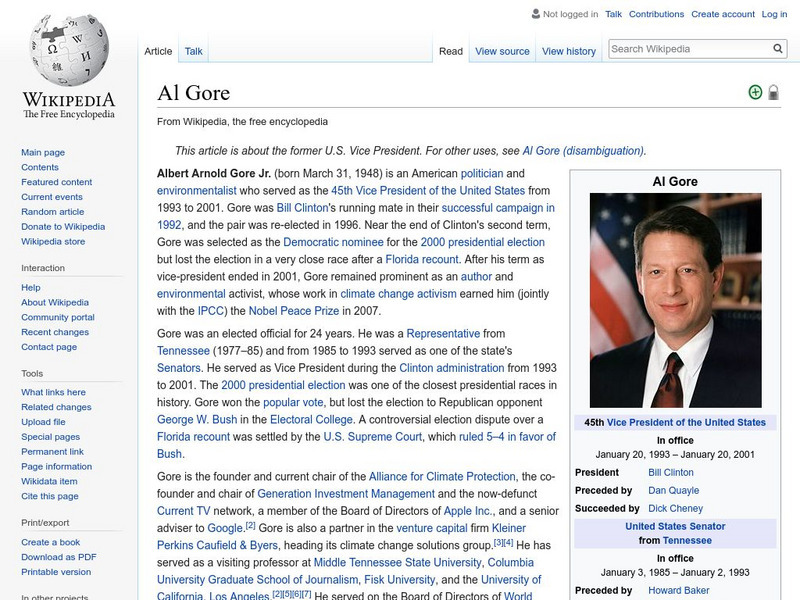Viewport: 800px width, 600px height.
Task: Follow the Nobel Peace Prize link
Action: [x=294, y=311]
